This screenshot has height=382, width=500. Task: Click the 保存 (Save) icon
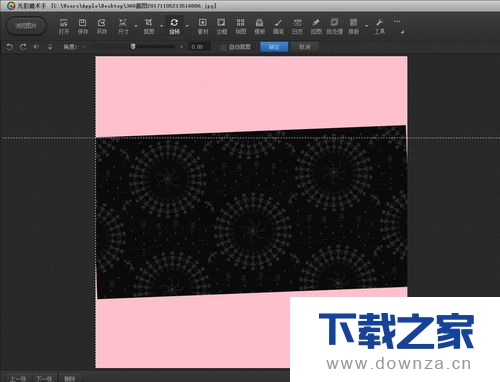83,27
